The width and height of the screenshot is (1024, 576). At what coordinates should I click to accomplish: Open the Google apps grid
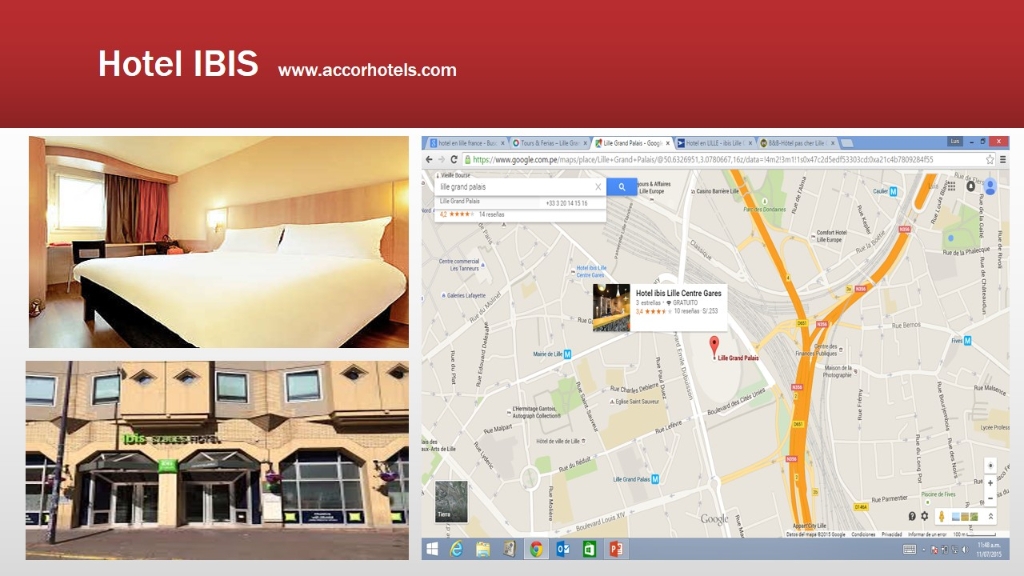952,187
